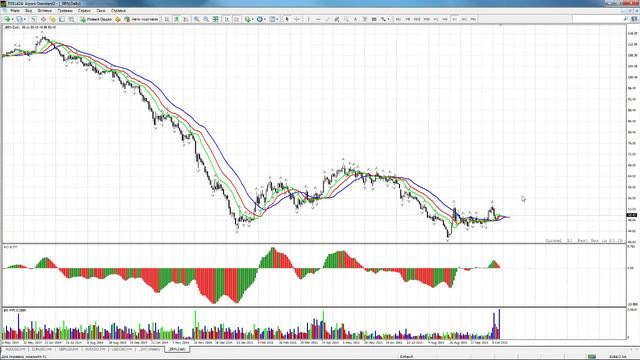Image resolution: width=640 pixels, height=360 pixels.
Task: Zoom out on the chart
Action: click(206, 19)
